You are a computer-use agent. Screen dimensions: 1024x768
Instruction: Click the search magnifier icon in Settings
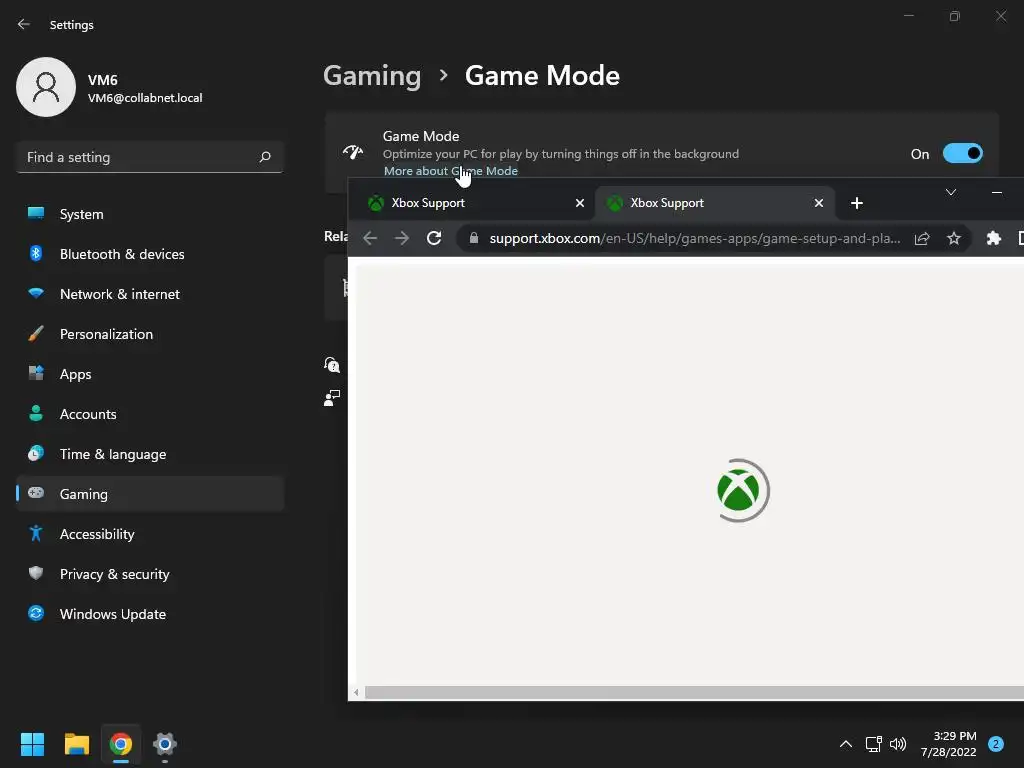(x=265, y=157)
